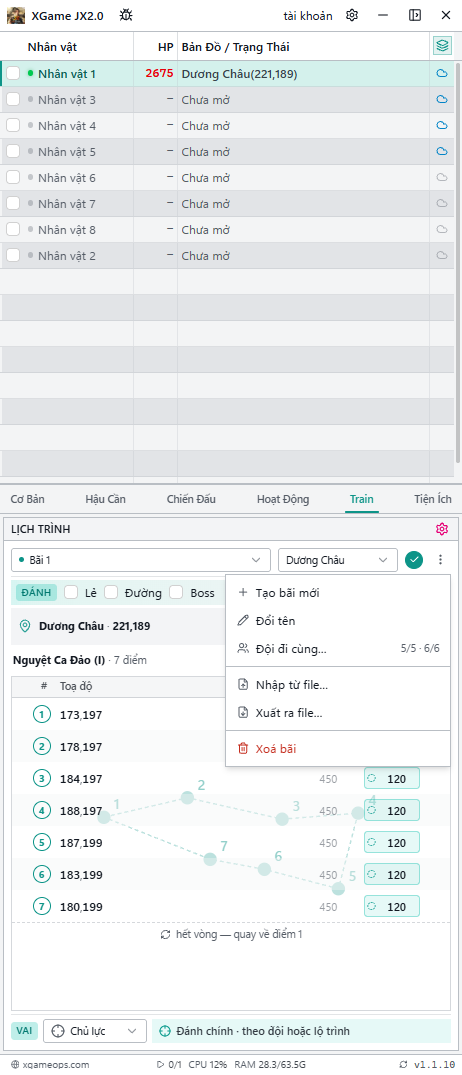The image size is (462, 1075).
Task: Choose Đội đi cùng... menu entry
Action: coord(338,648)
